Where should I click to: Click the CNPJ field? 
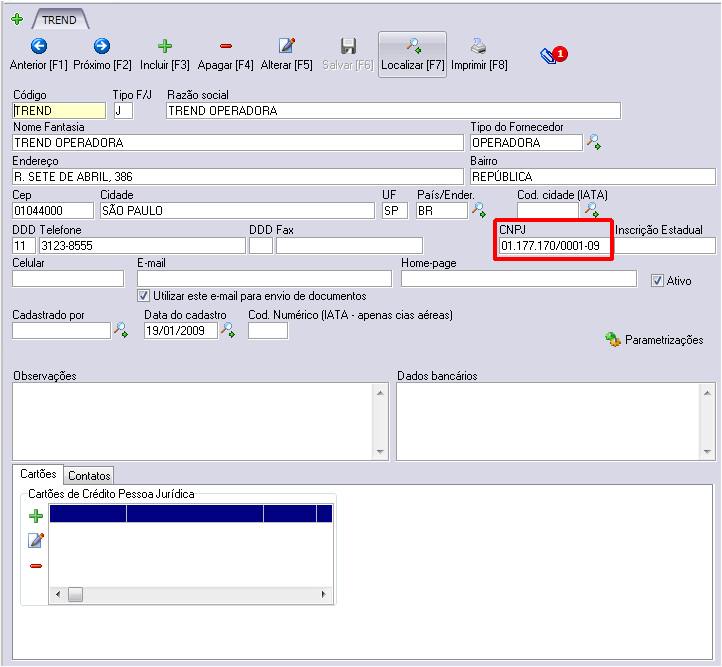coord(554,246)
